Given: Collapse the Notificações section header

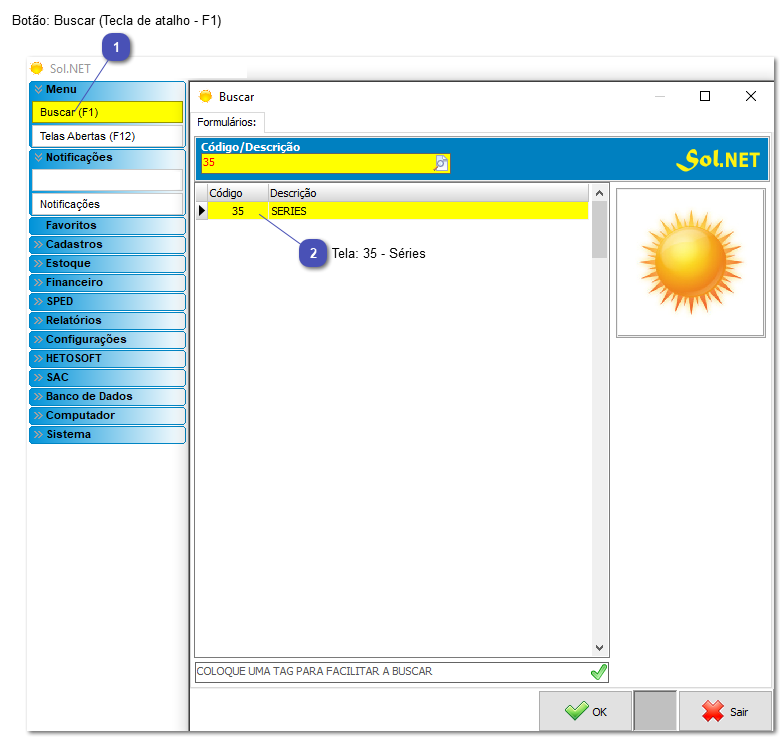Looking at the screenshot, I should pyautogui.click(x=107, y=158).
